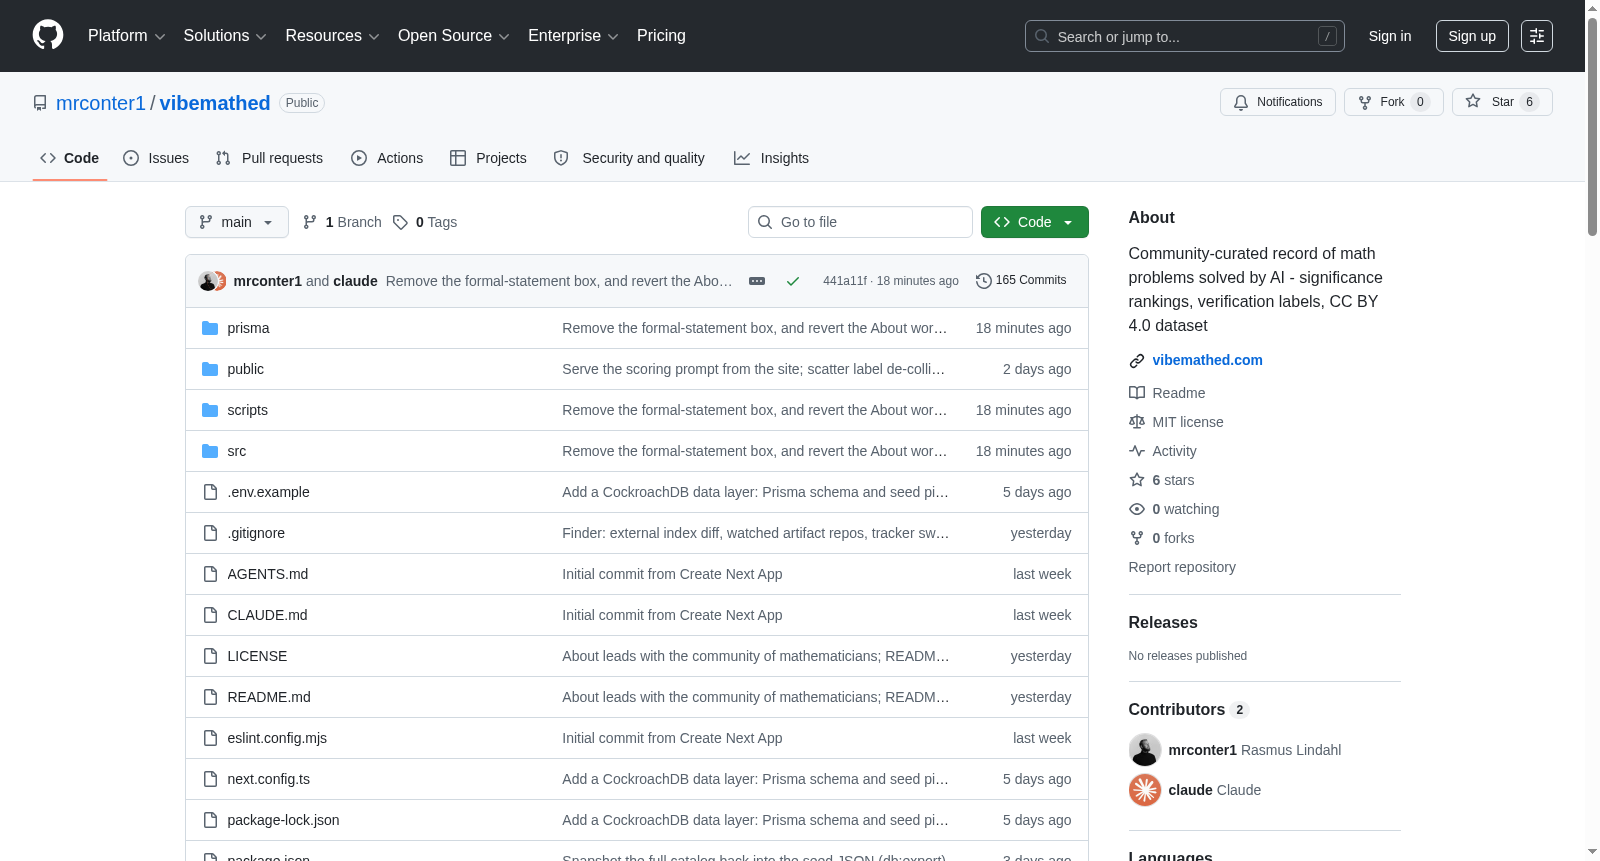Switch to the Insights tab
This screenshot has height=861, width=1600.
pyautogui.click(x=771, y=158)
